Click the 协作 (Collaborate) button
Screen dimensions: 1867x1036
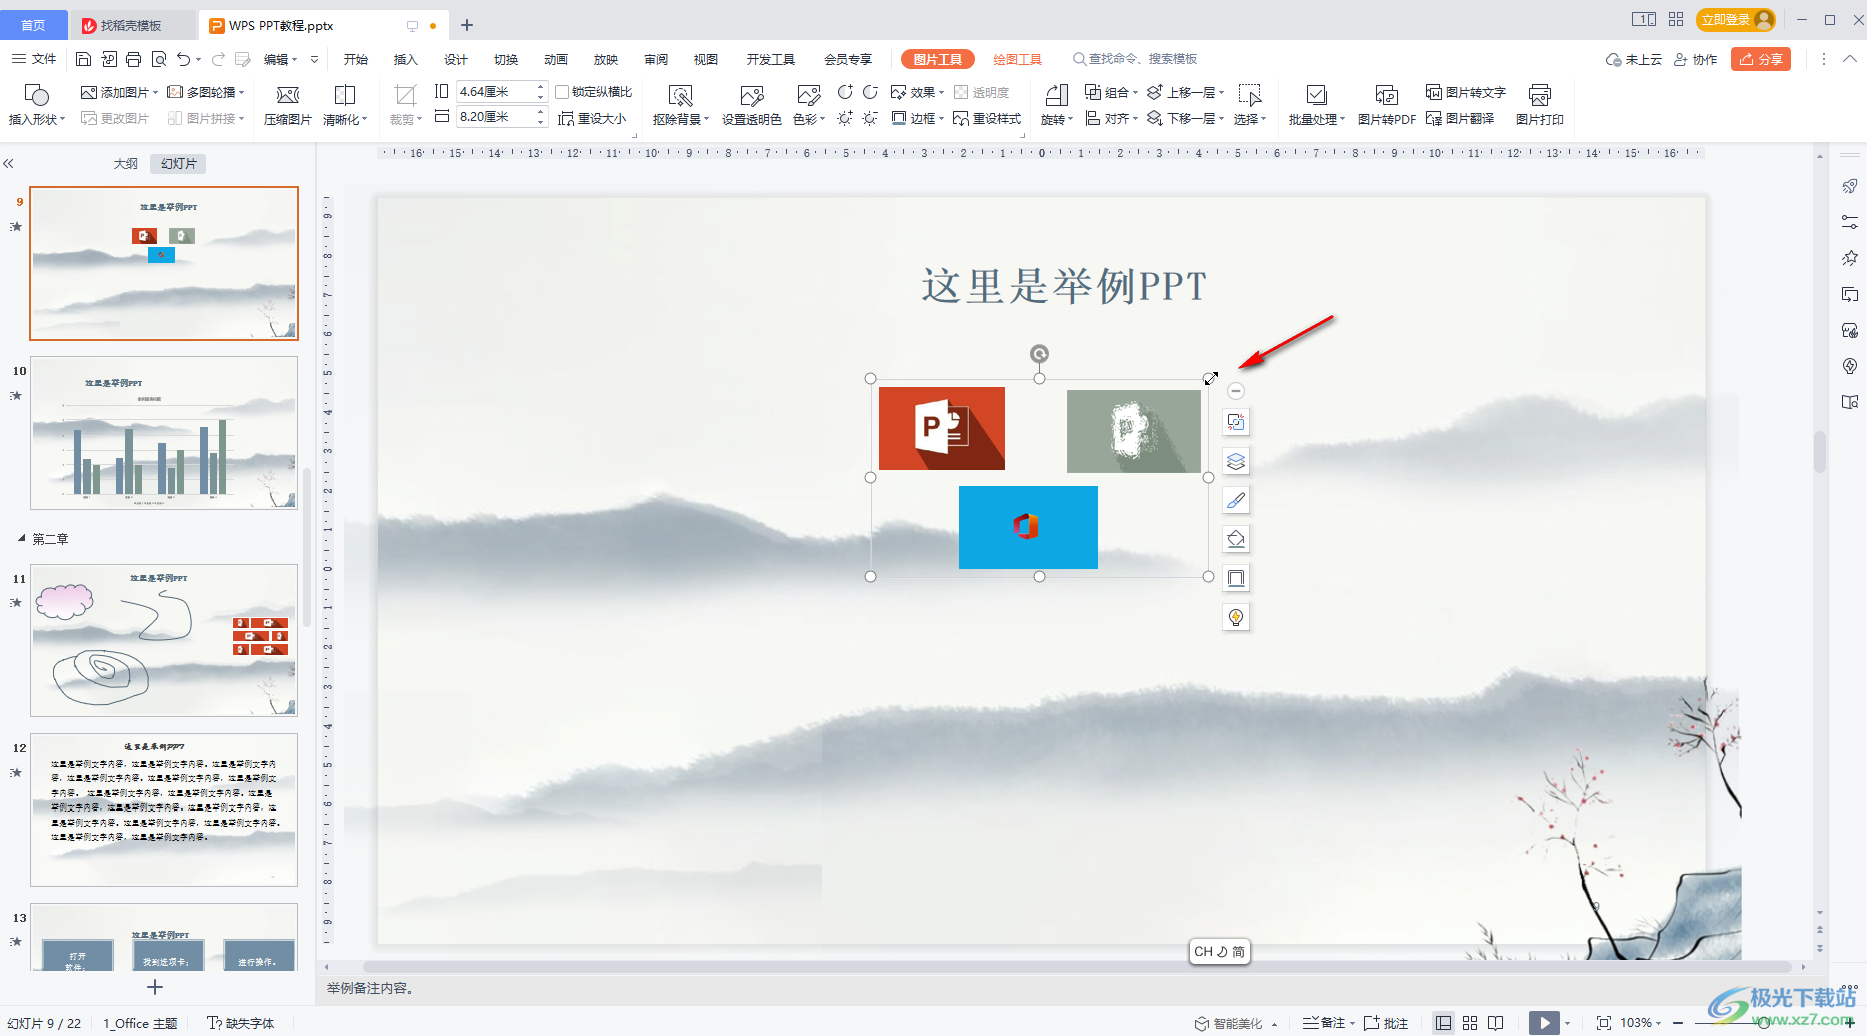pyautogui.click(x=1695, y=59)
